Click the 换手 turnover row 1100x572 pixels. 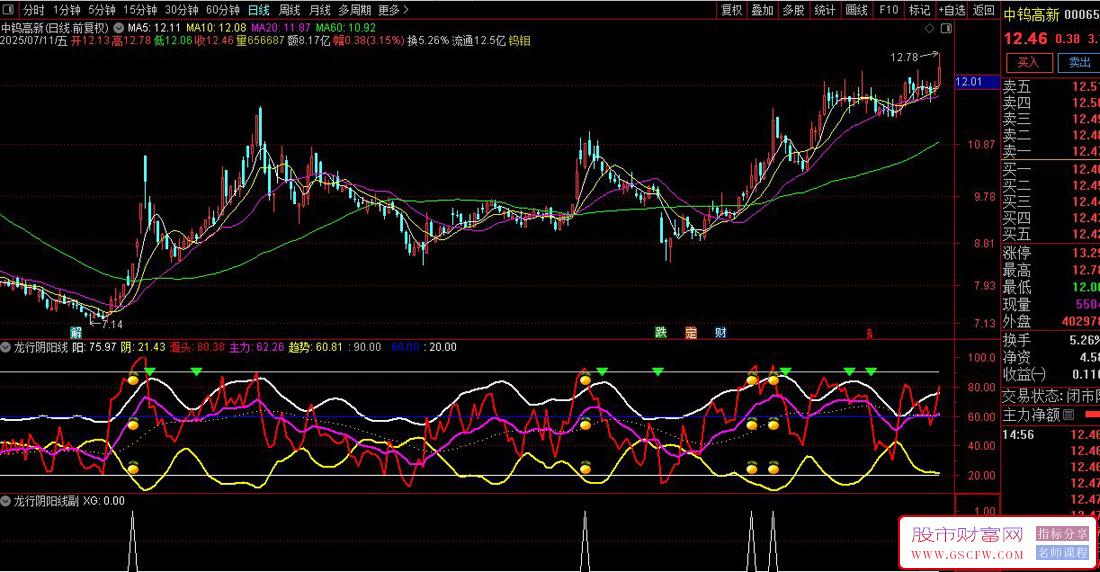pyautogui.click(x=1051, y=340)
